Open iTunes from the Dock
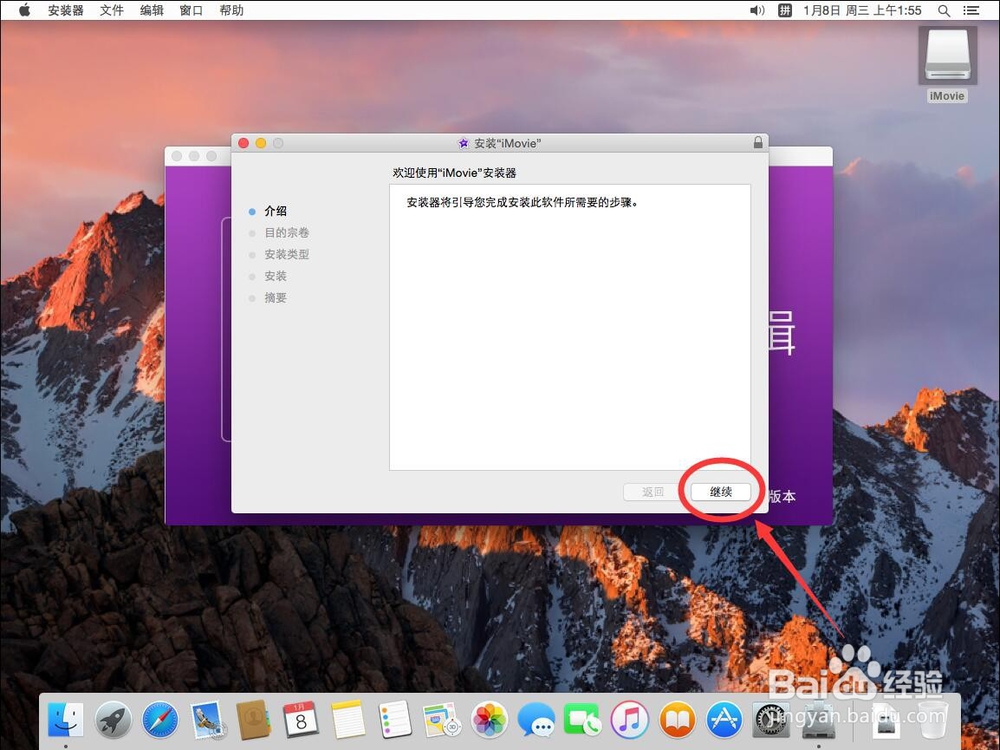Image resolution: width=1000 pixels, height=750 pixels. point(630,720)
